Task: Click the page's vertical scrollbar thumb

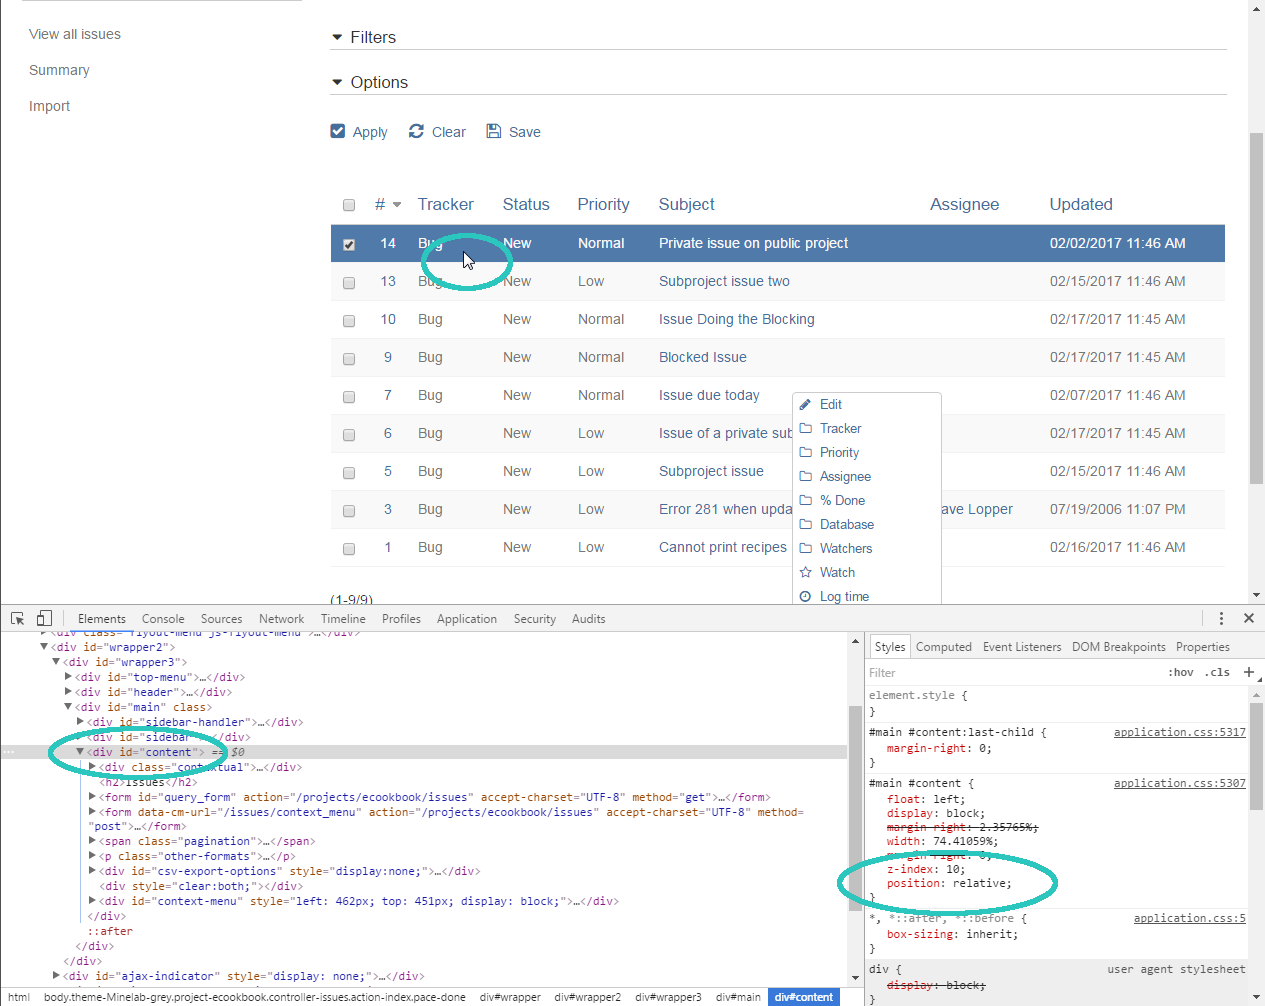Action: coord(1257,309)
